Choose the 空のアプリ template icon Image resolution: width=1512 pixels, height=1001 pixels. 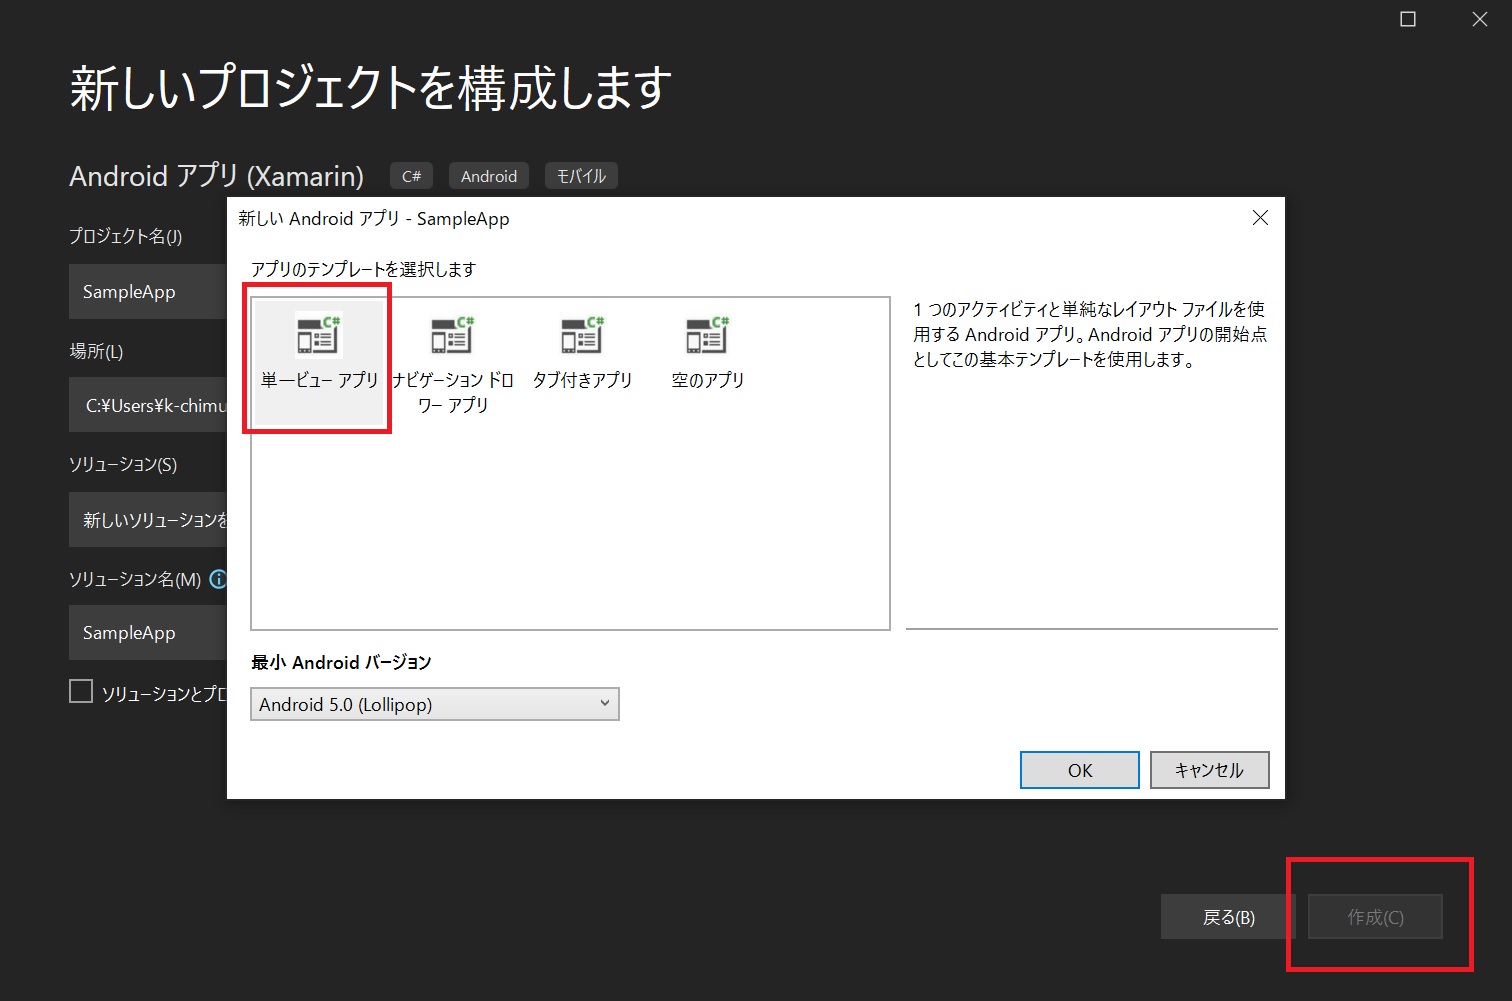click(x=707, y=336)
